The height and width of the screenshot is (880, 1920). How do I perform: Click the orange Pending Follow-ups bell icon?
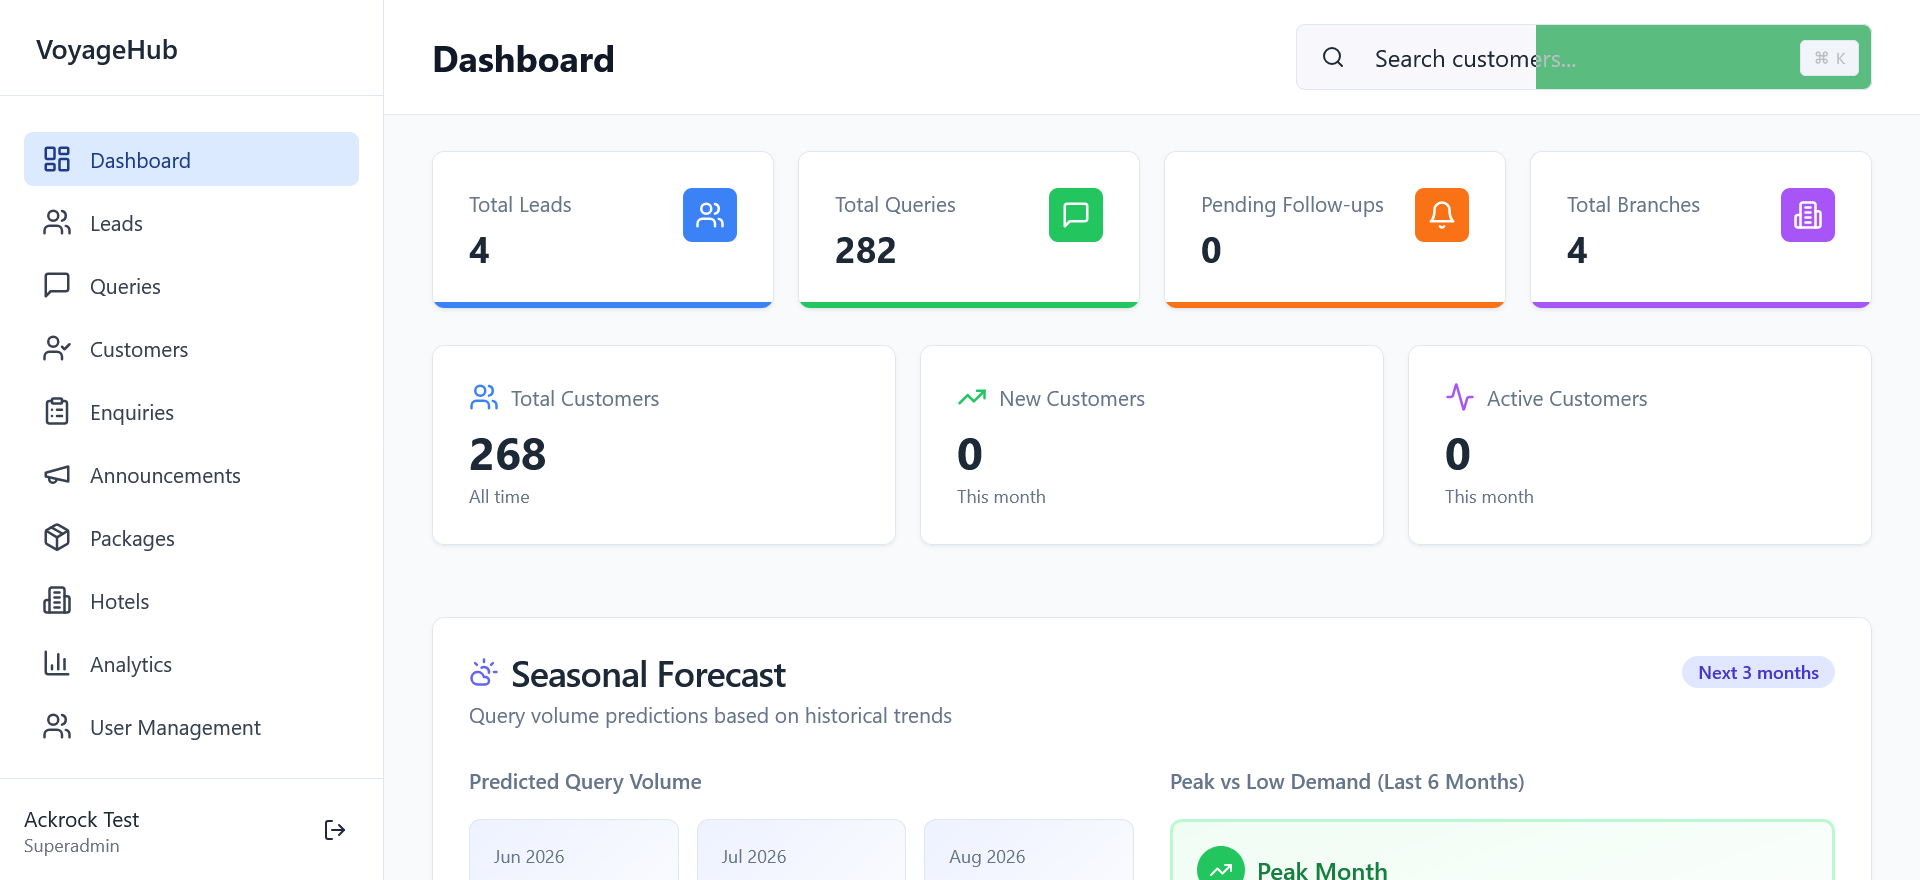[x=1442, y=215]
